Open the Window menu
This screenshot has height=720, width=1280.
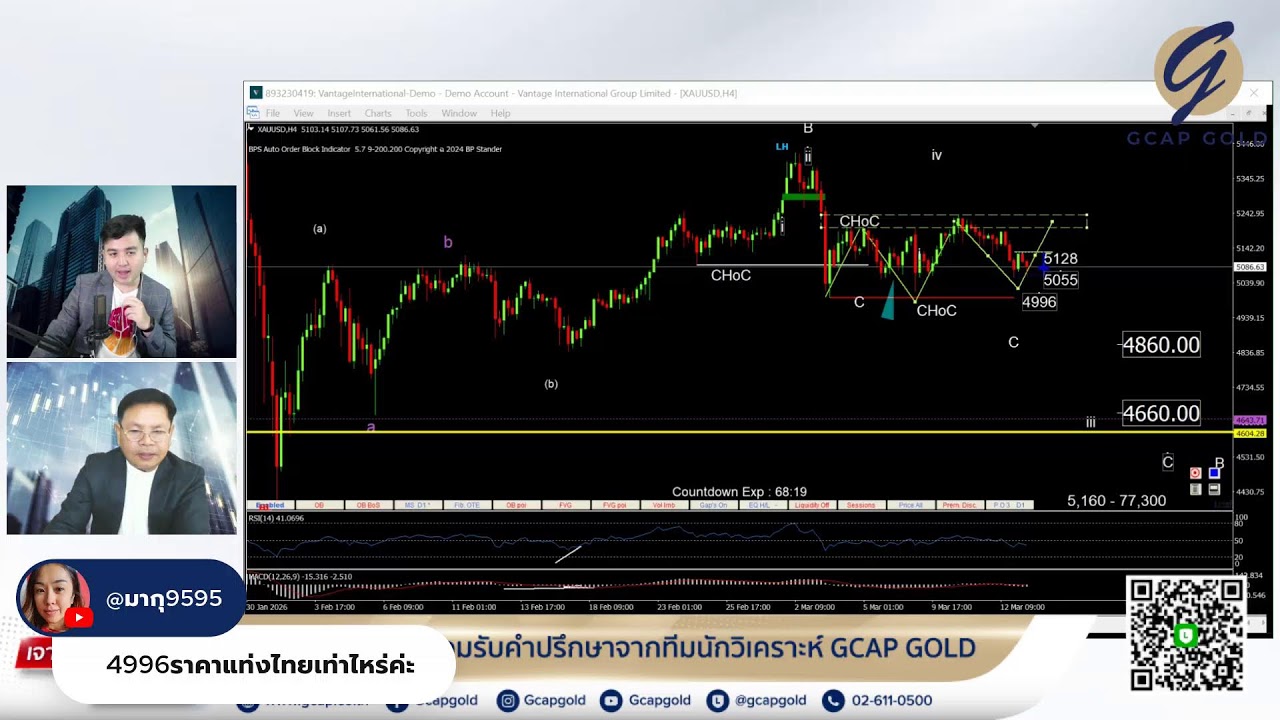pos(459,113)
